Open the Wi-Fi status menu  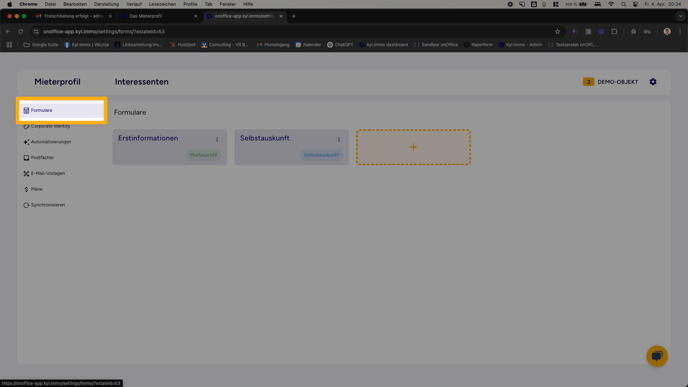(x=611, y=4)
